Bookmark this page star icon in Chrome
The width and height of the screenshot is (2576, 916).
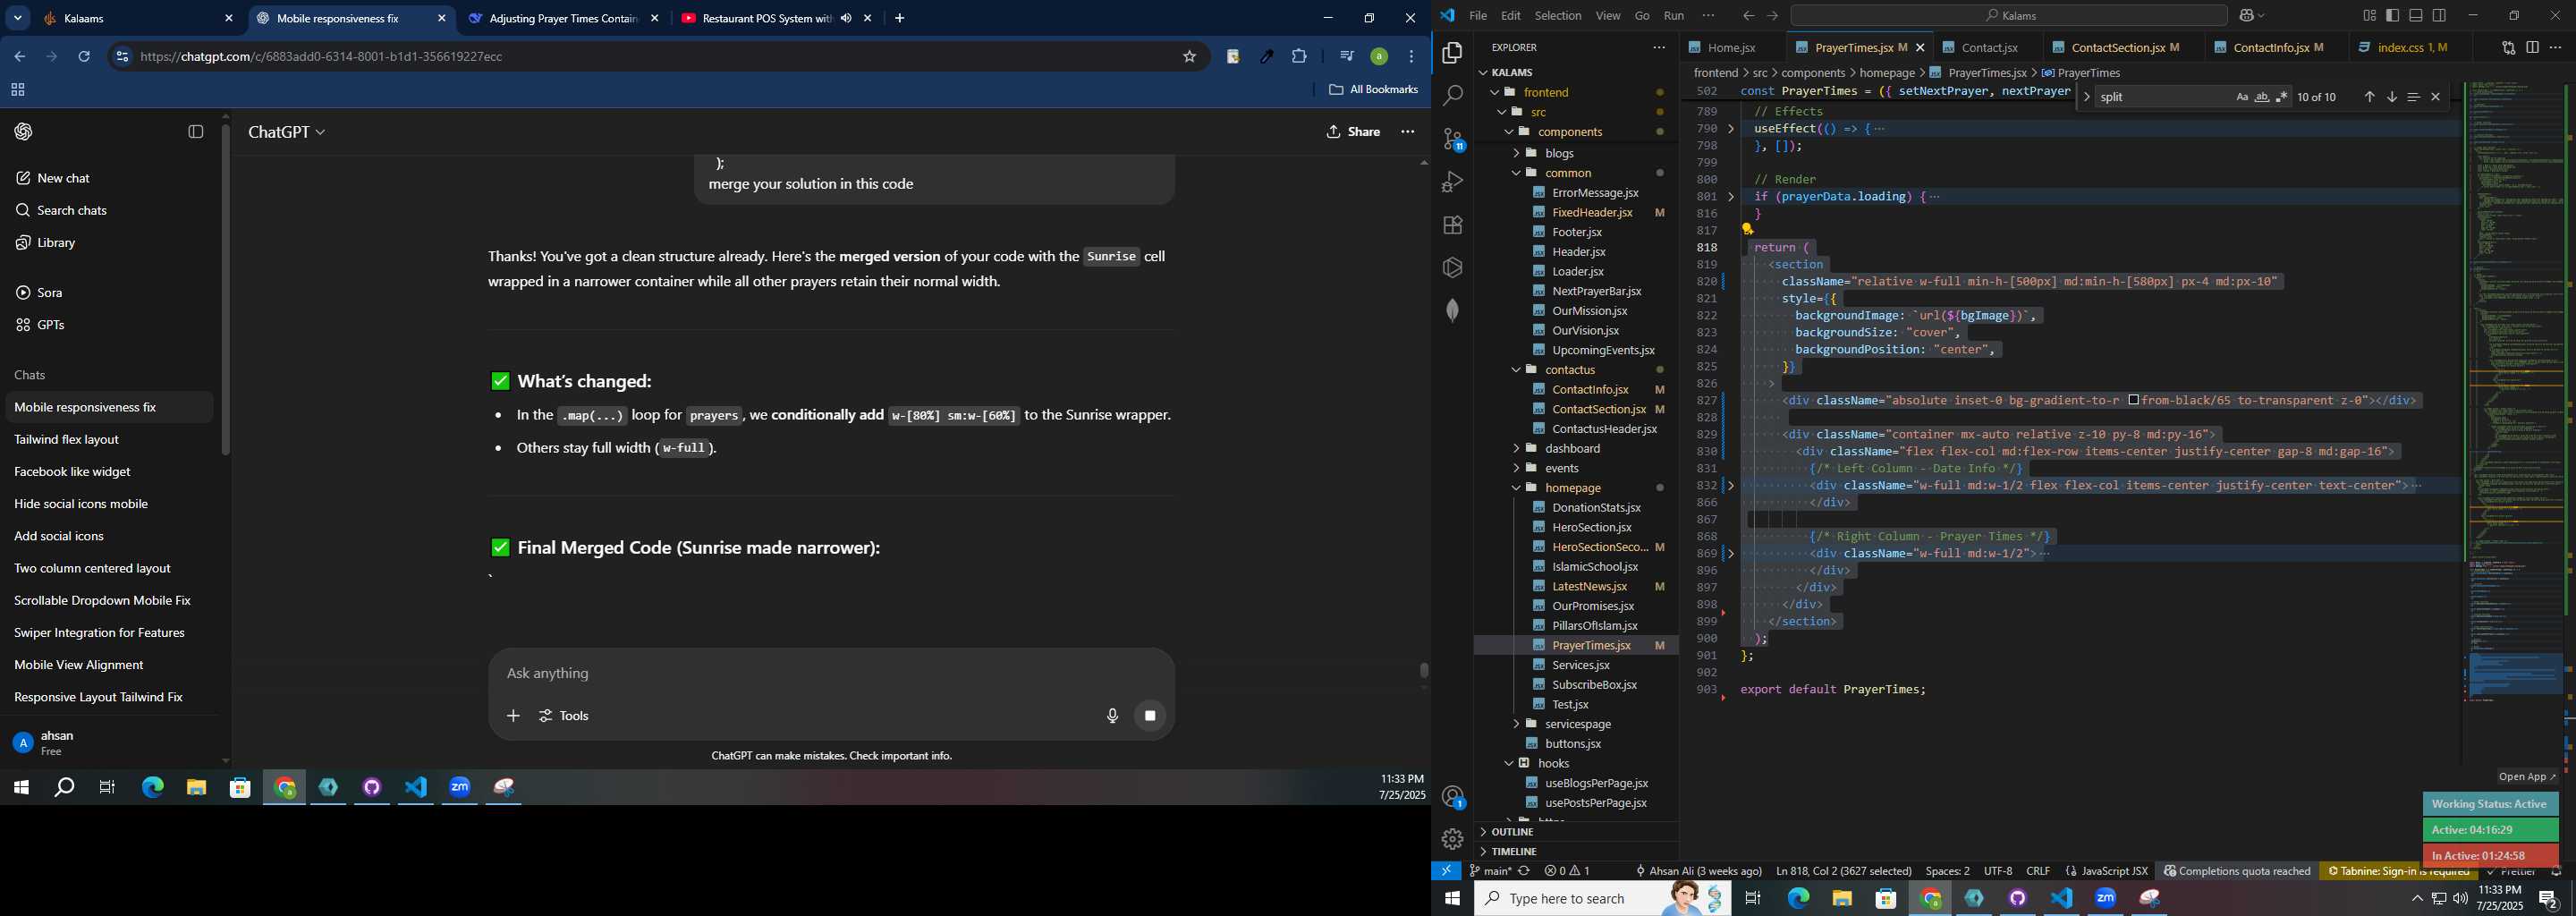tap(1190, 57)
